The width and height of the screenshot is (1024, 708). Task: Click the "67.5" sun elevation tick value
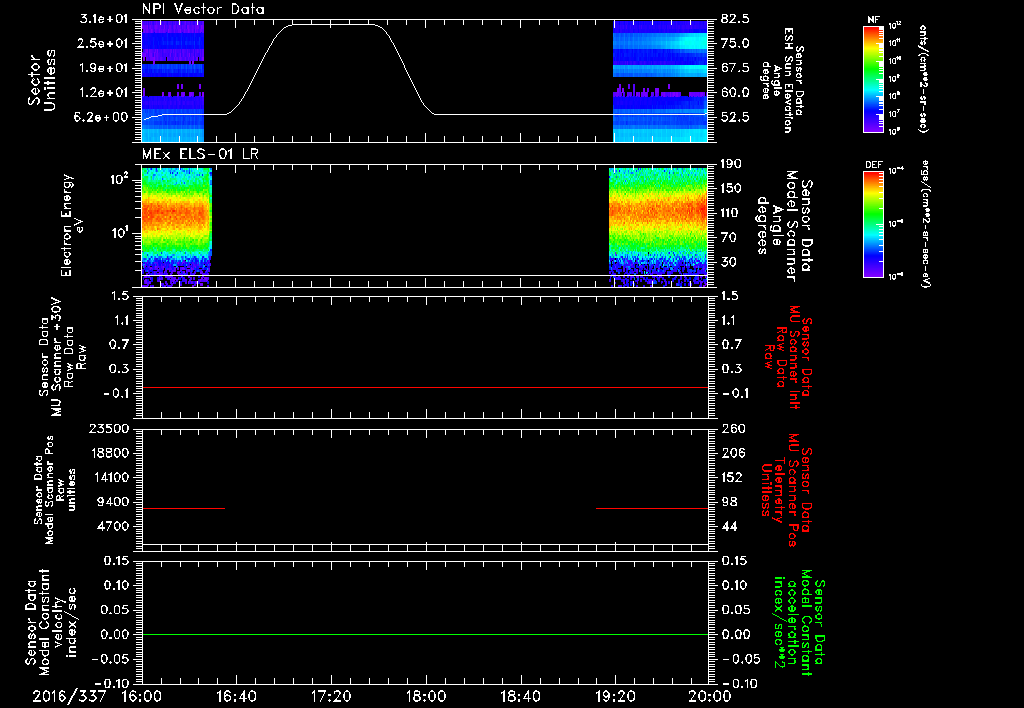pyautogui.click(x=735, y=68)
